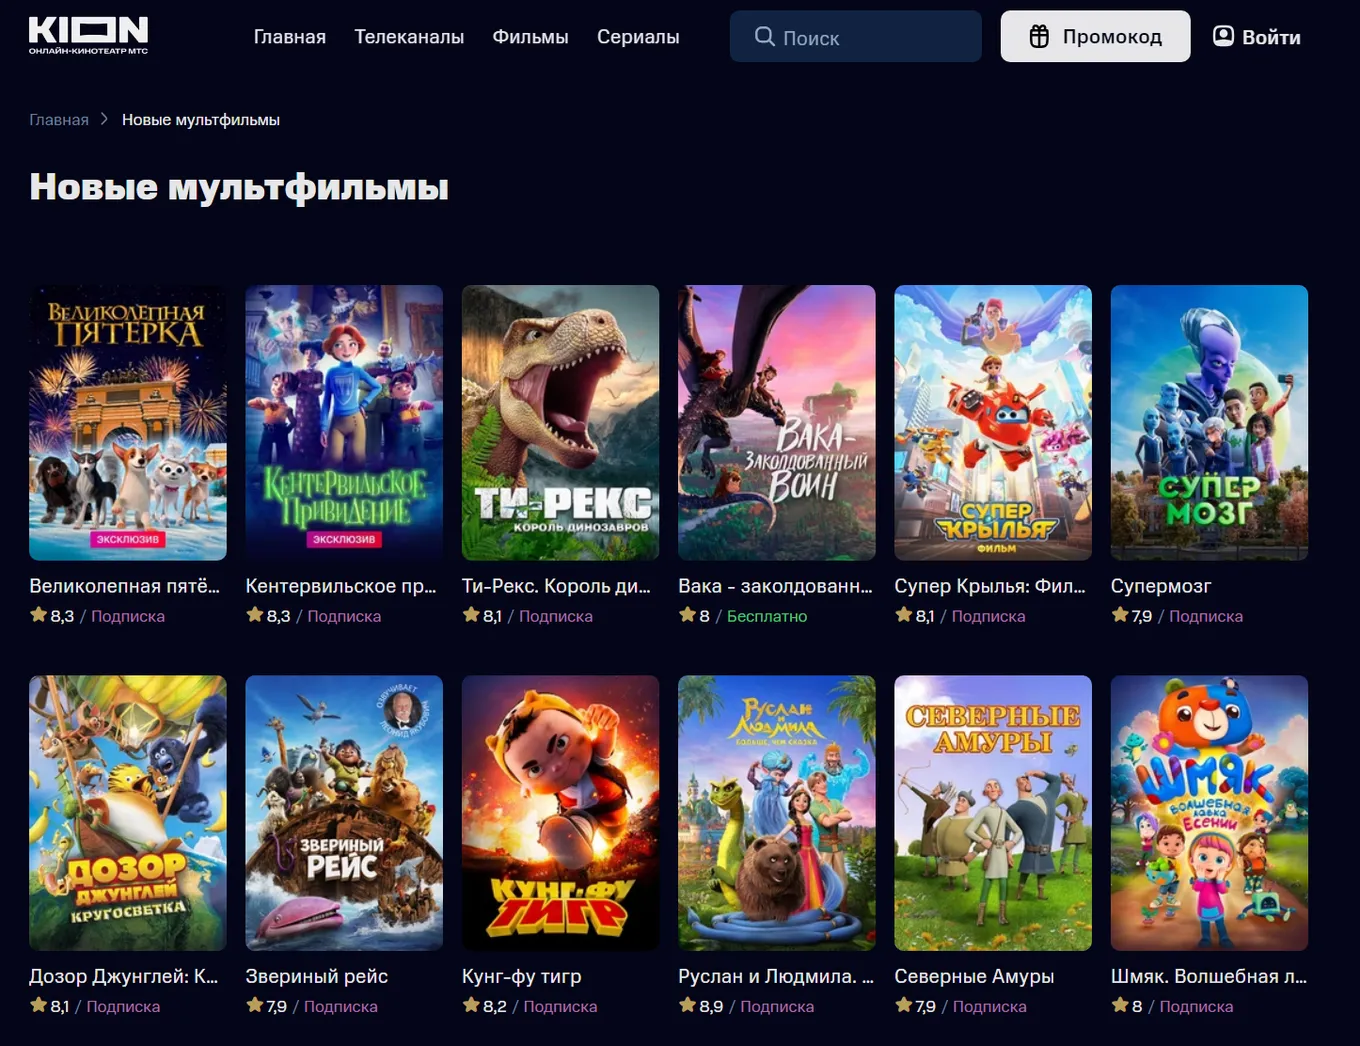Click the Кунг-фу тигр title text

point(521,976)
